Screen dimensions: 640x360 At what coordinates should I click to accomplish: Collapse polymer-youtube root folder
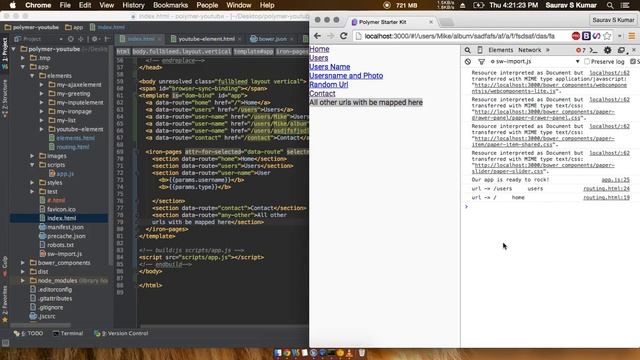(x=14, y=49)
